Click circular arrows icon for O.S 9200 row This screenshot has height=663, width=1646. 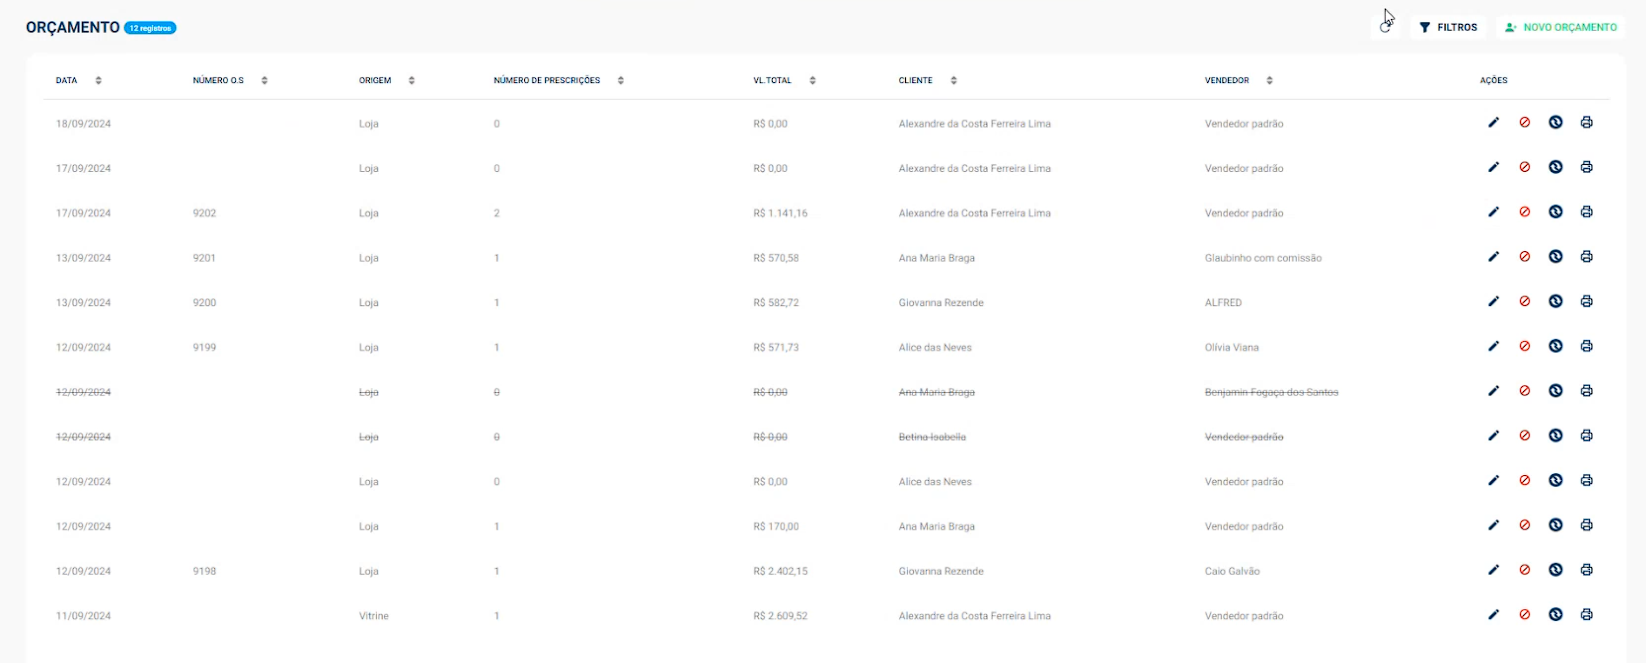1555,301
